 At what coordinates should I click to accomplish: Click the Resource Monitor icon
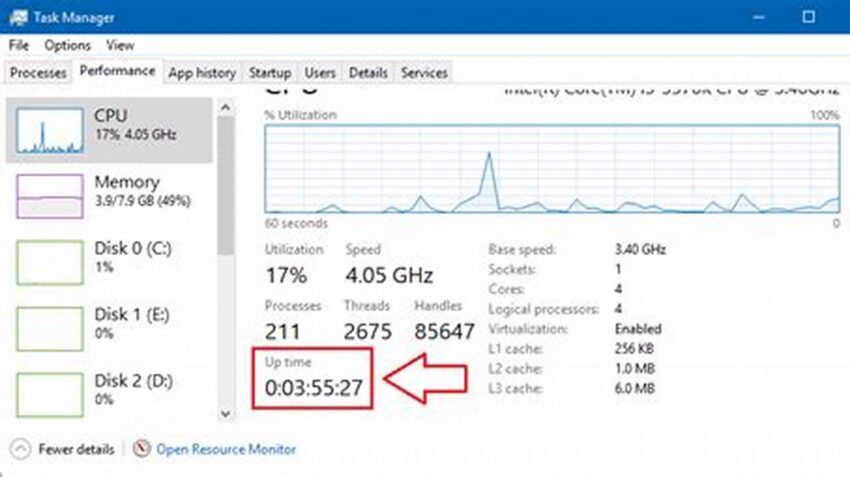(141, 448)
